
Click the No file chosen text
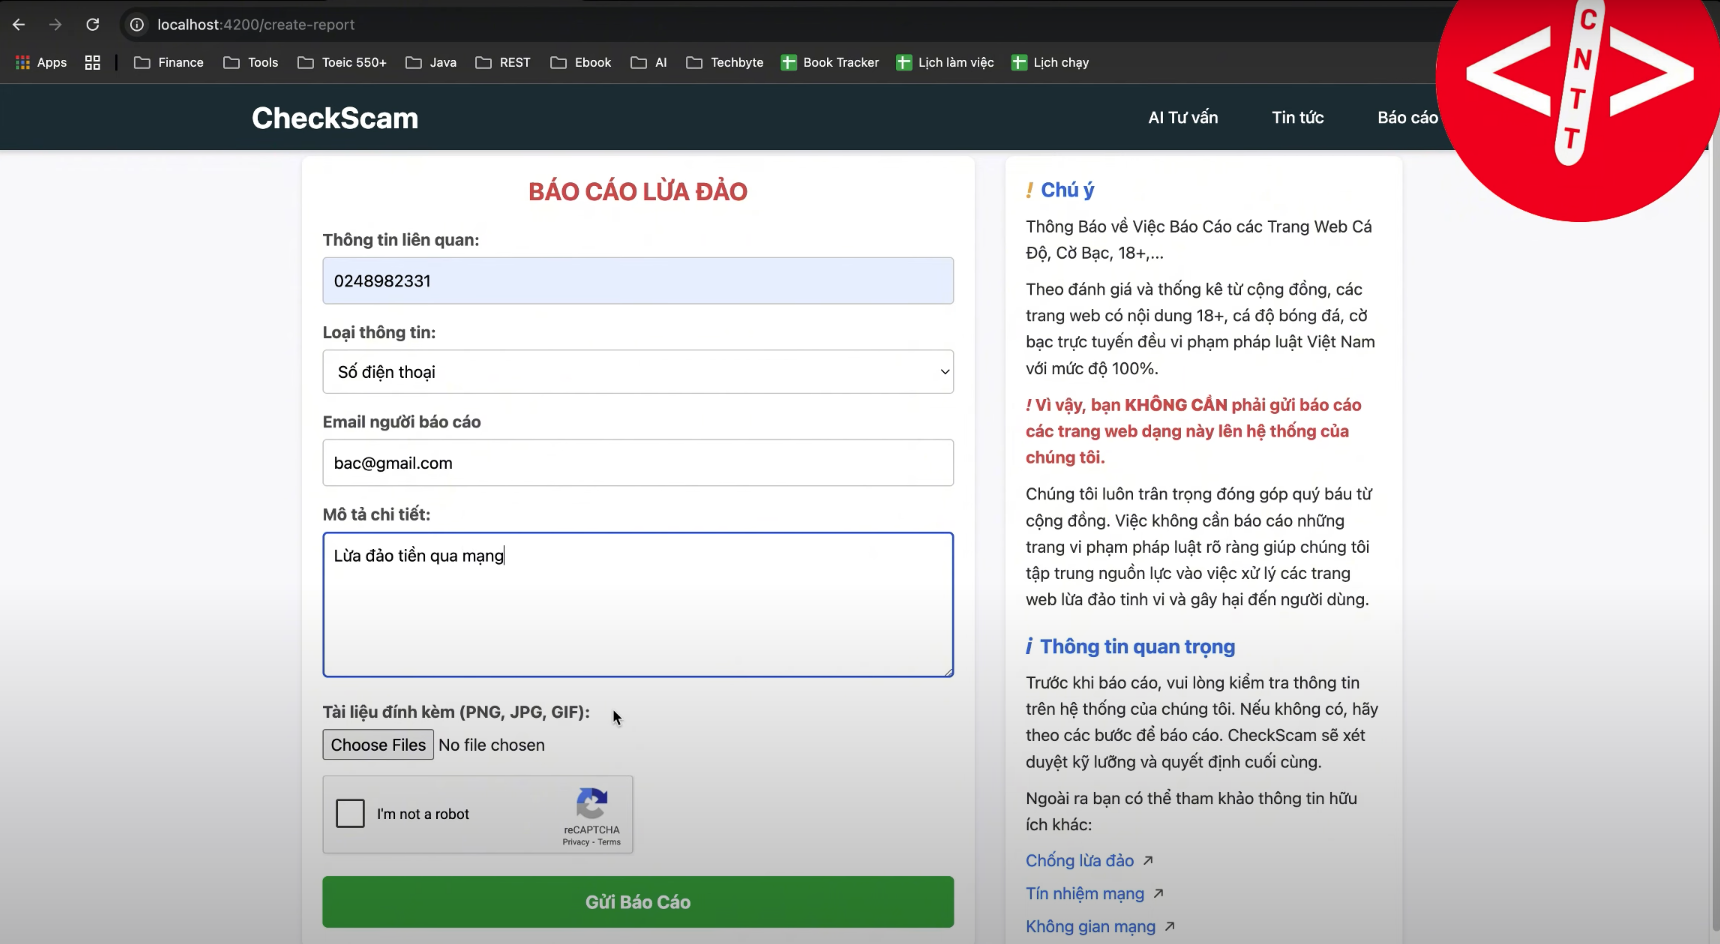pyautogui.click(x=492, y=745)
